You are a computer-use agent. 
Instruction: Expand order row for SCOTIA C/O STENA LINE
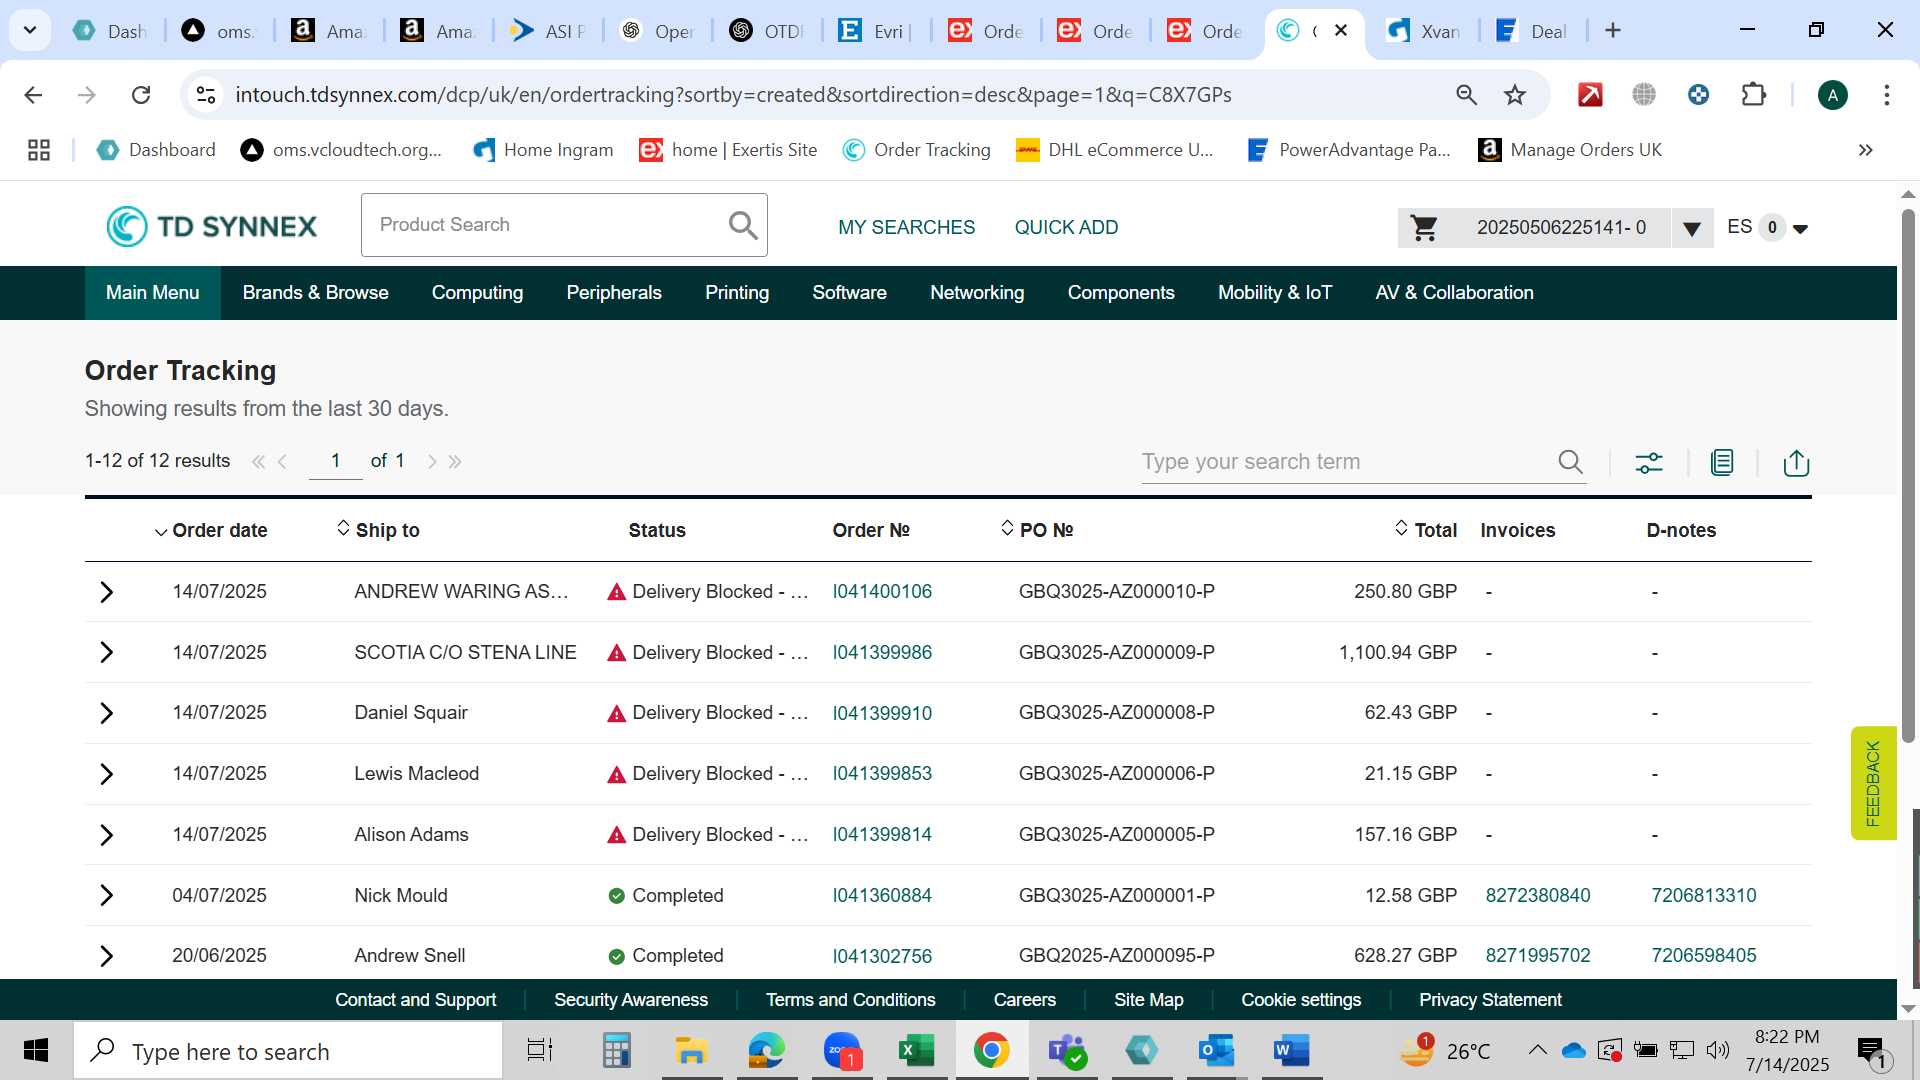pyautogui.click(x=107, y=653)
